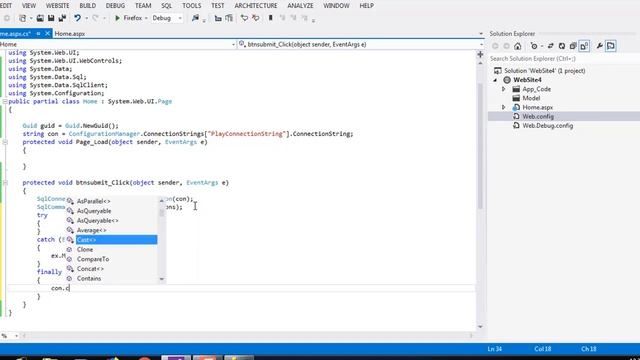Select the Model folder in Solution Explorer

[x=531, y=98]
